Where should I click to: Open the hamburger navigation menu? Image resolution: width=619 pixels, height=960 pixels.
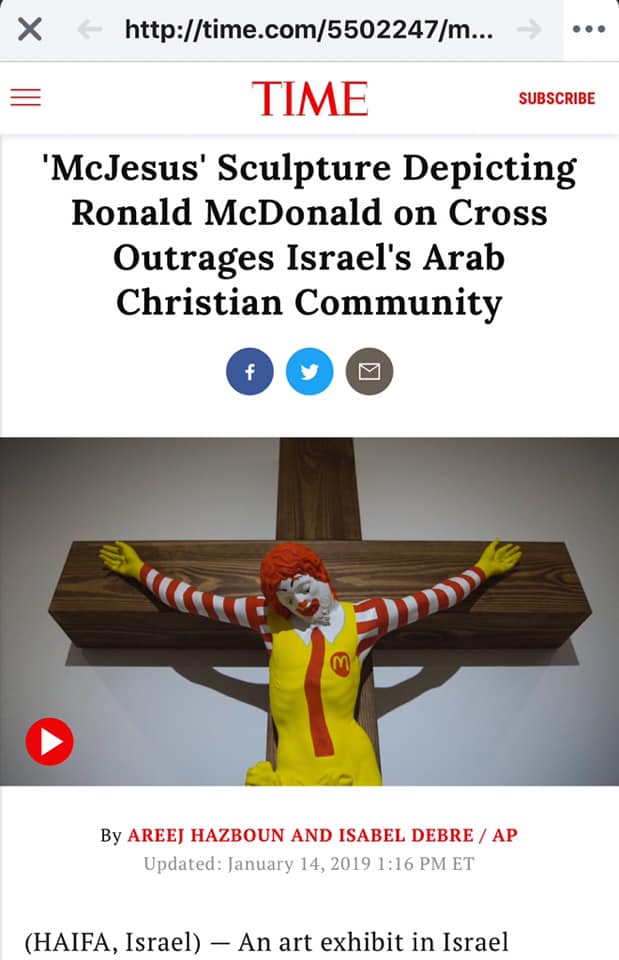26,98
